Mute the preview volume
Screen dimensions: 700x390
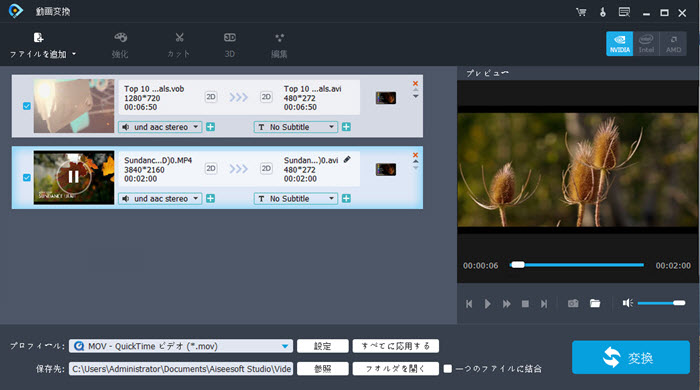[628, 303]
